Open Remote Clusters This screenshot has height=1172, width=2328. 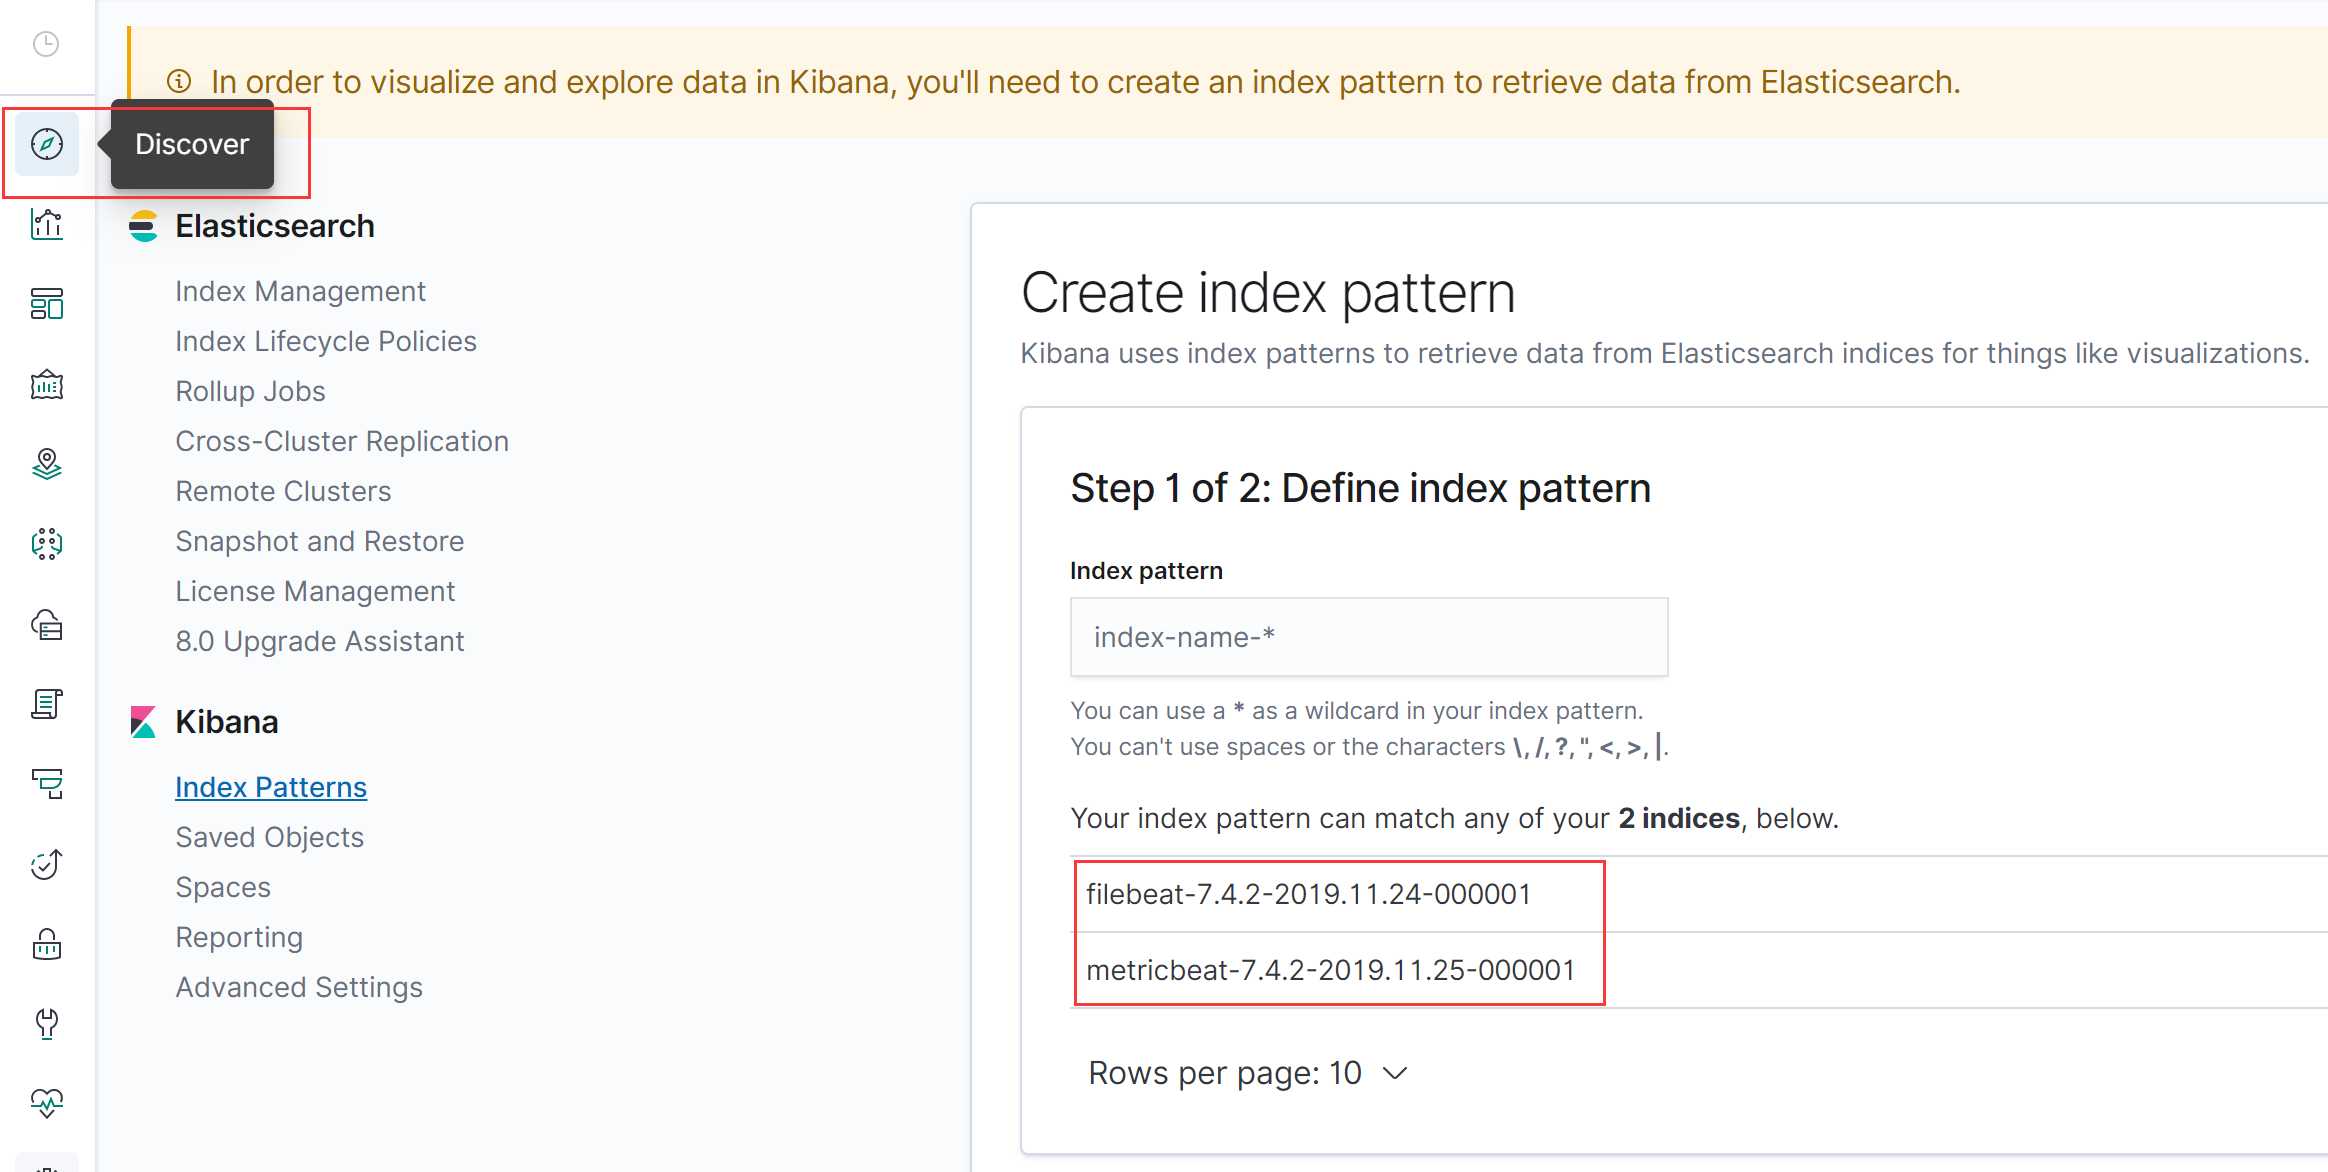point(283,491)
